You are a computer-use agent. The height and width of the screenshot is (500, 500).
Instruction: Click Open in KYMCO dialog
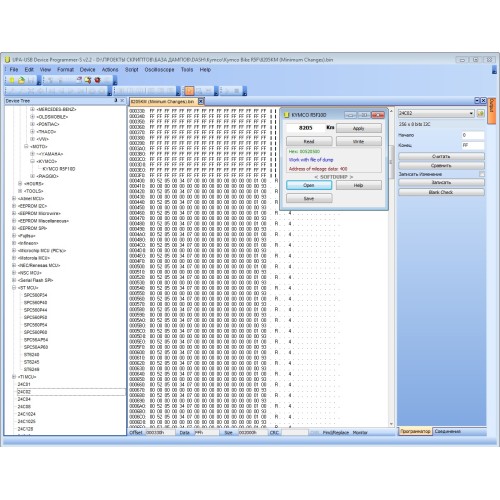tap(309, 185)
